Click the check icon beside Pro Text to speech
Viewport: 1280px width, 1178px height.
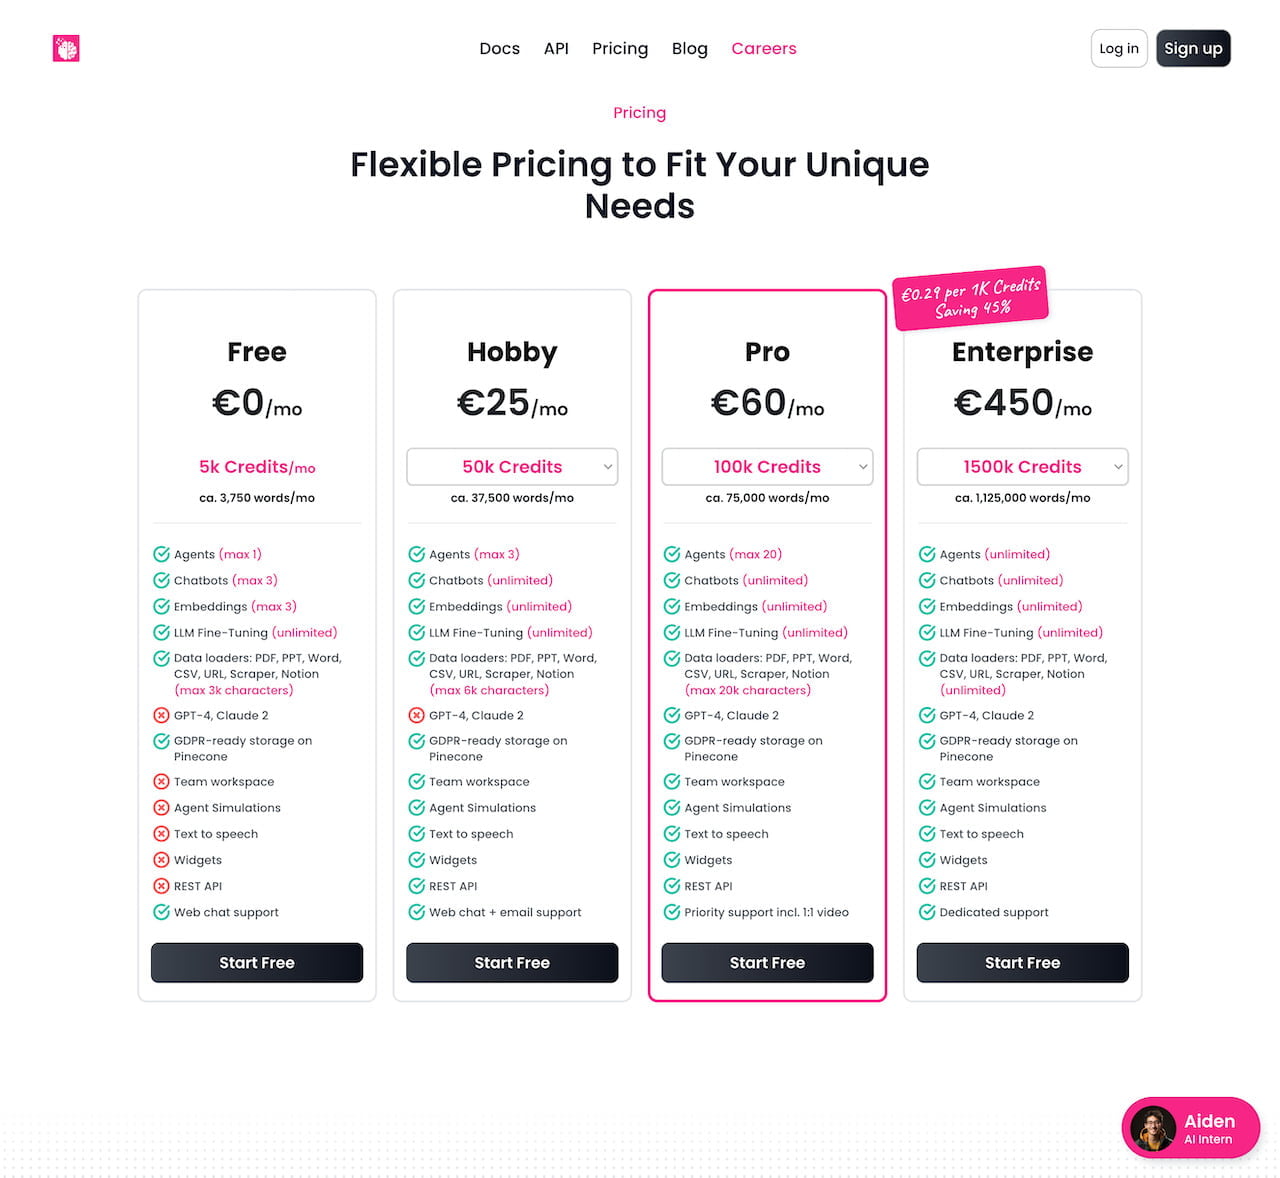[672, 834]
